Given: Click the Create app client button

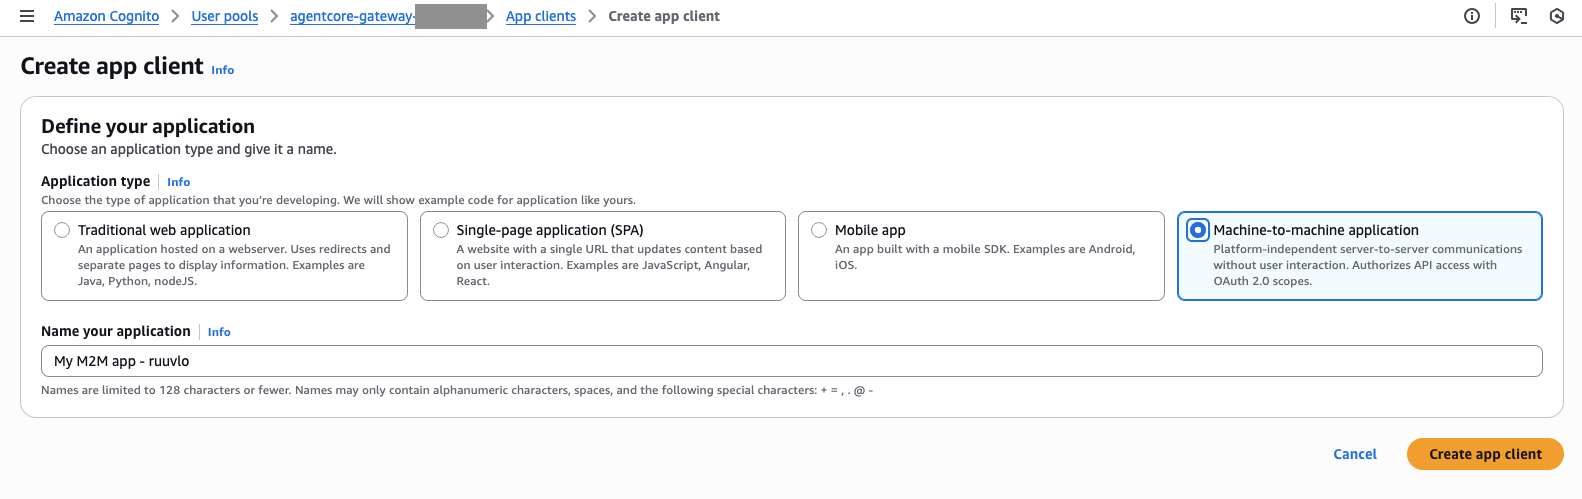Looking at the screenshot, I should pyautogui.click(x=1484, y=454).
